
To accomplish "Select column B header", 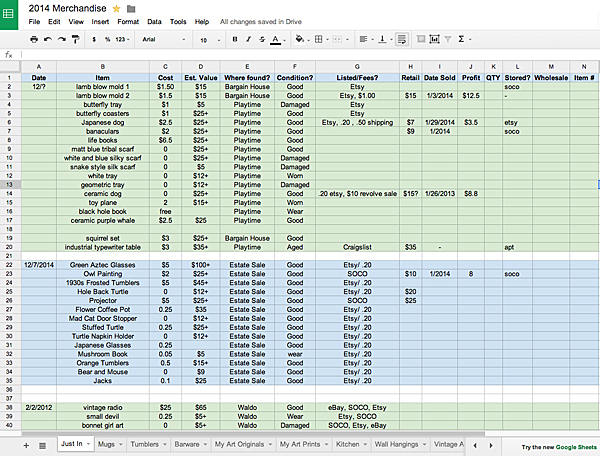I will coord(103,67).
